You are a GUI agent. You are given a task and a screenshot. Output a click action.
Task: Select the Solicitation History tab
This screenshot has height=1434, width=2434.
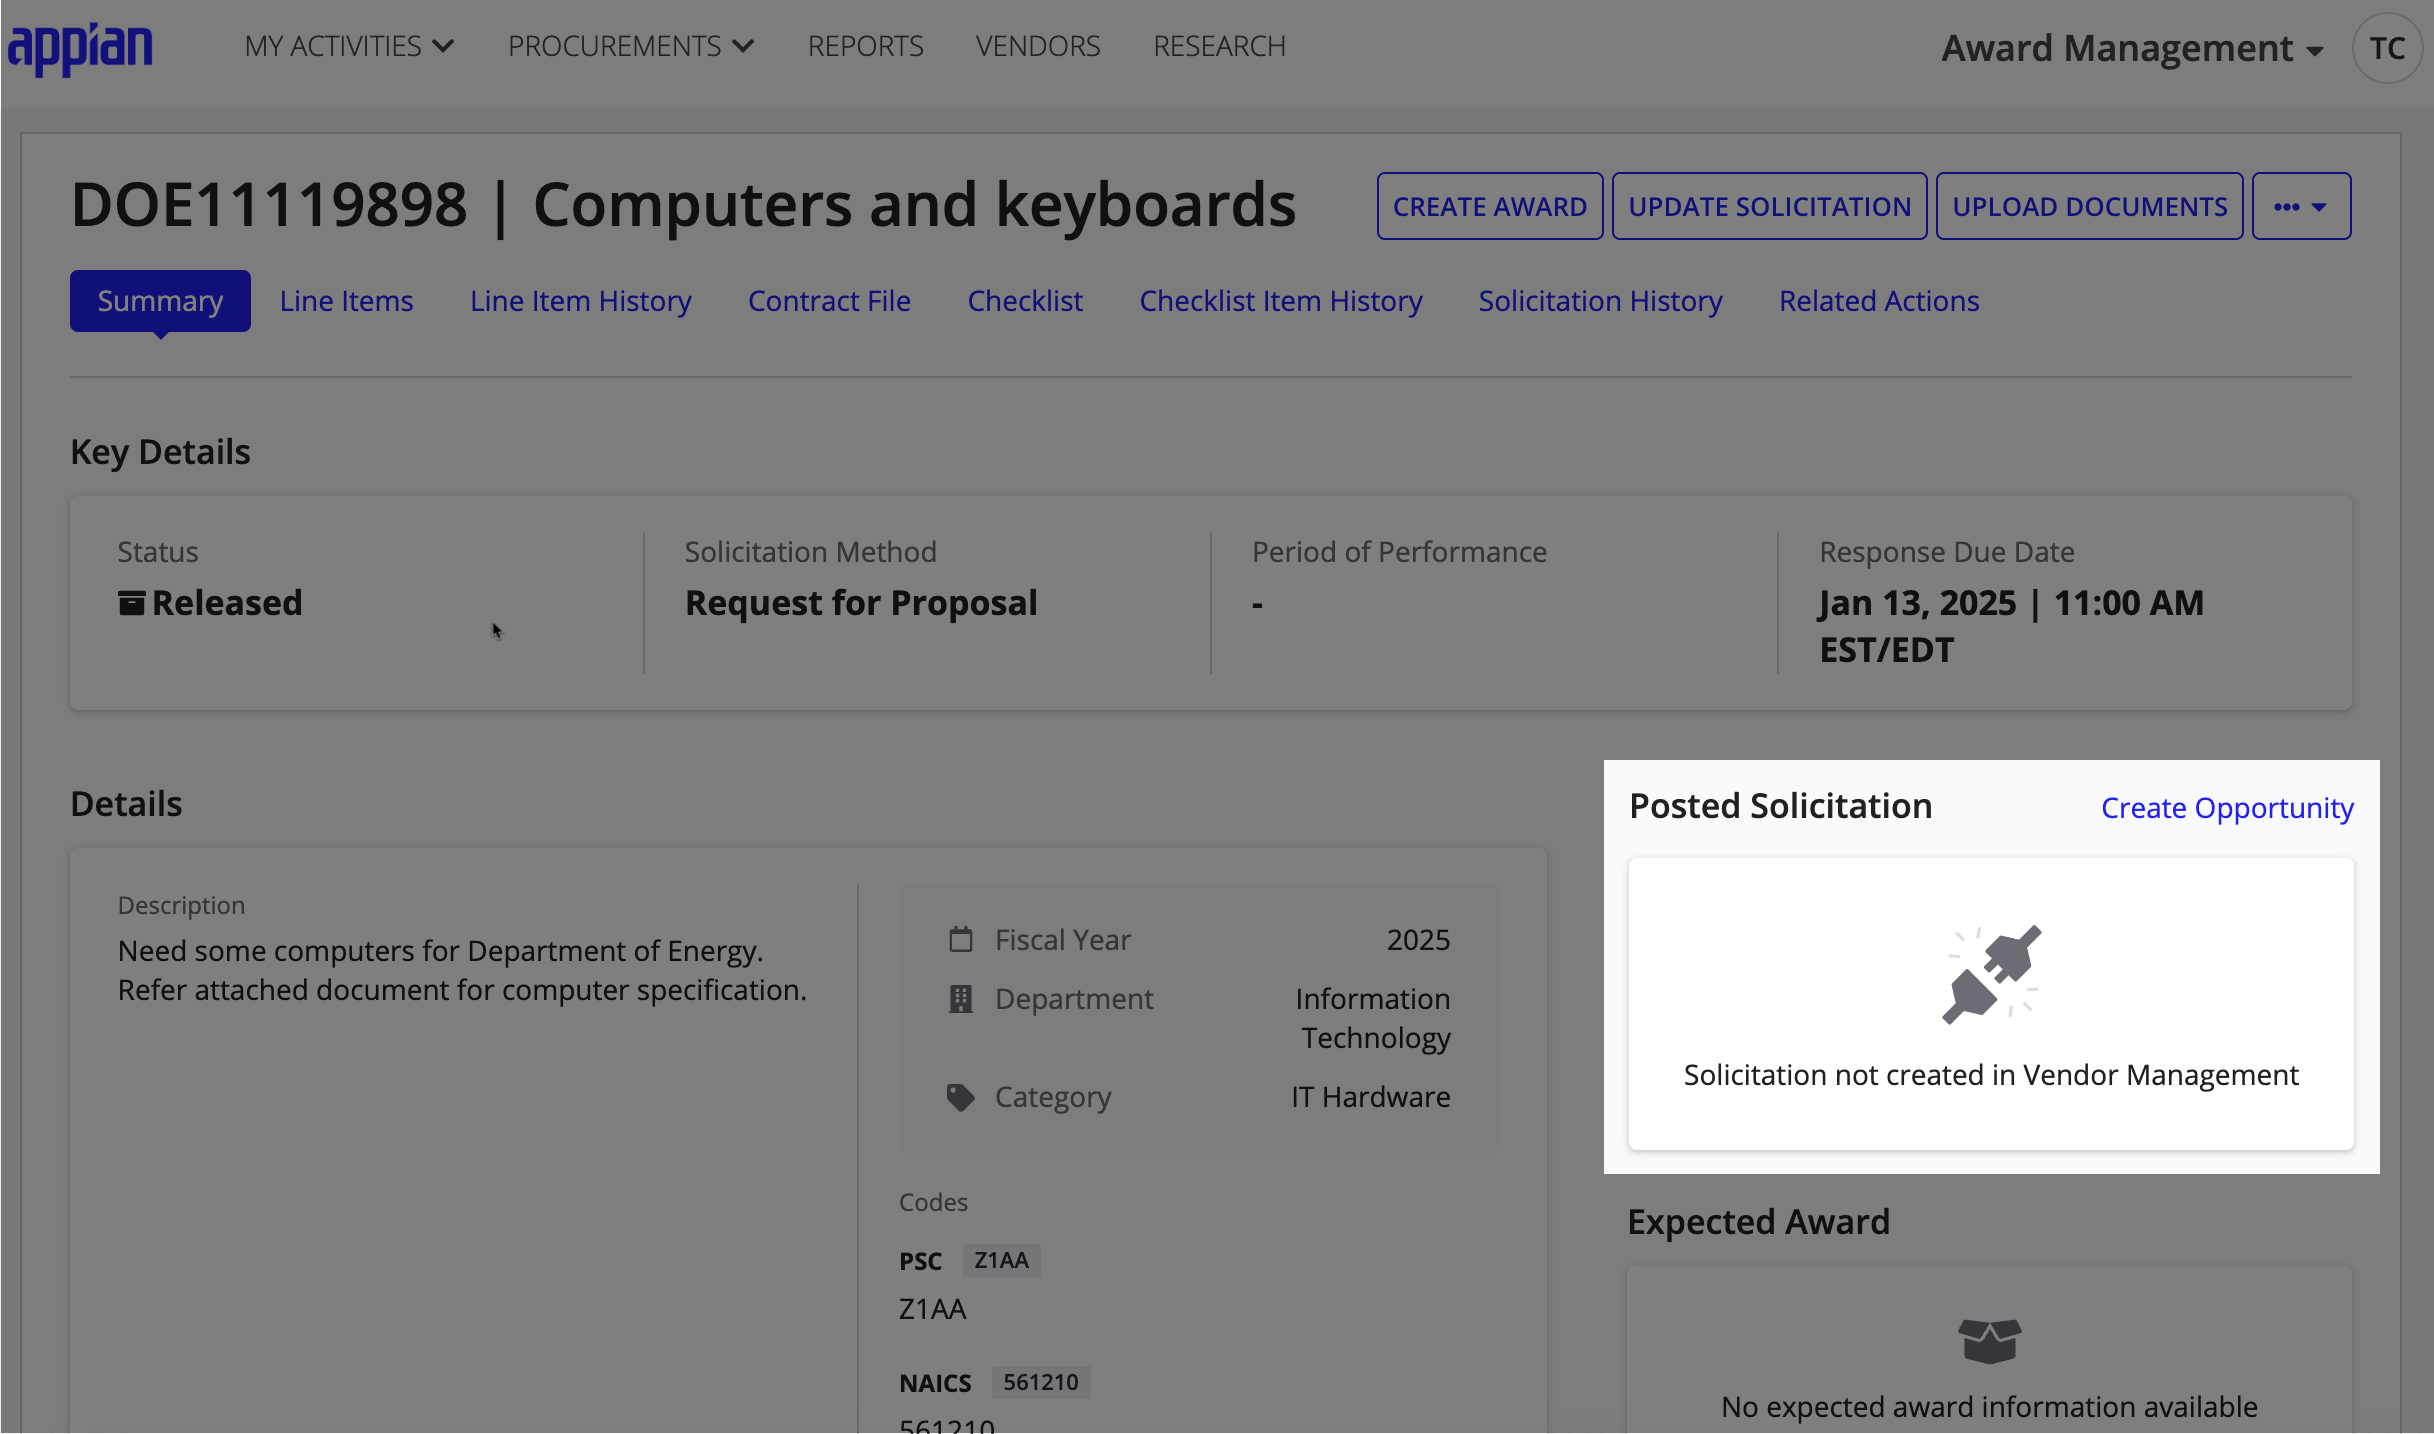[x=1599, y=300]
